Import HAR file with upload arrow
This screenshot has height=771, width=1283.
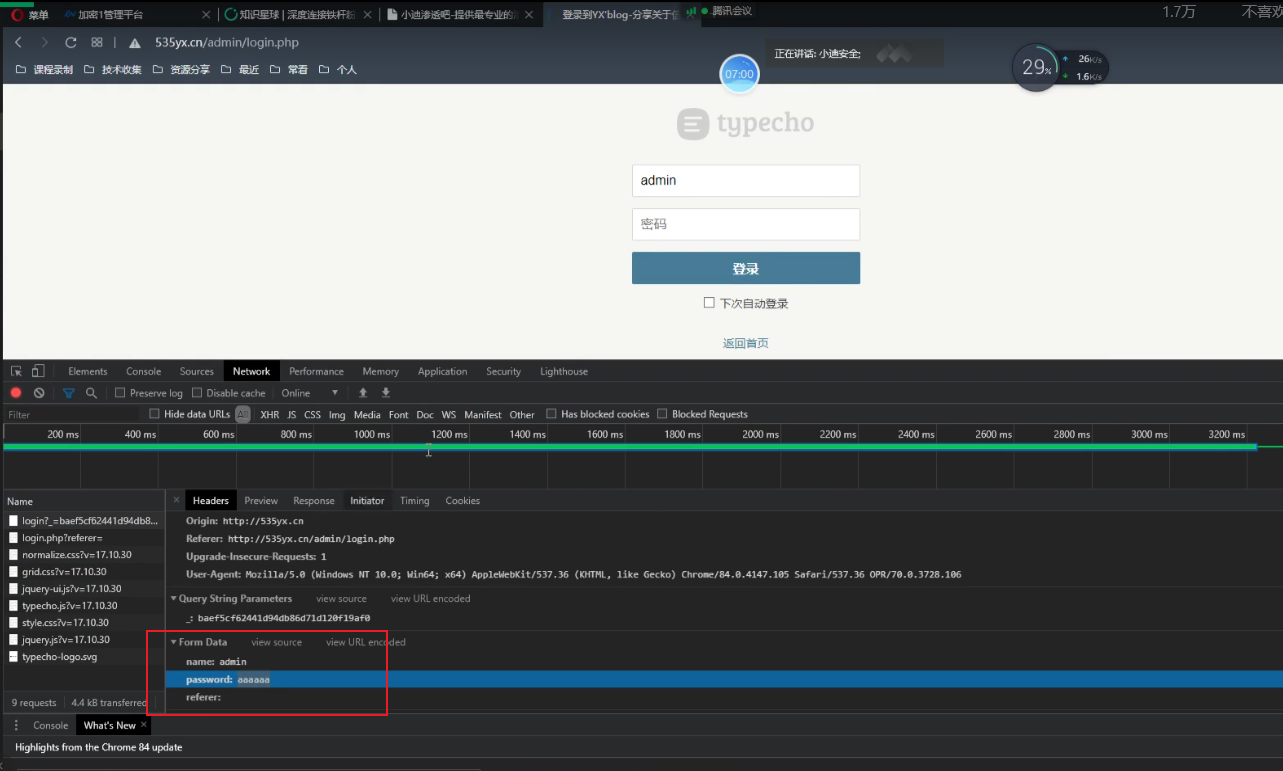363,393
